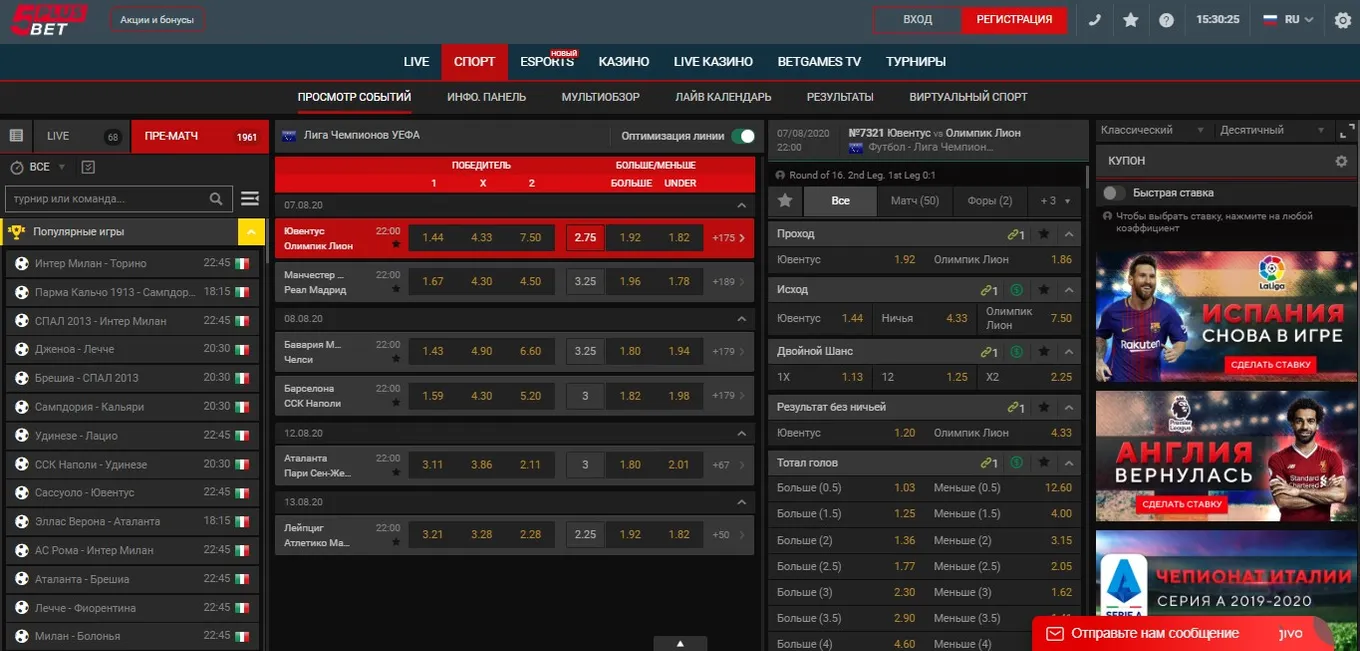
Task: Click the ВХОД login button
Action: pyautogui.click(x=917, y=20)
